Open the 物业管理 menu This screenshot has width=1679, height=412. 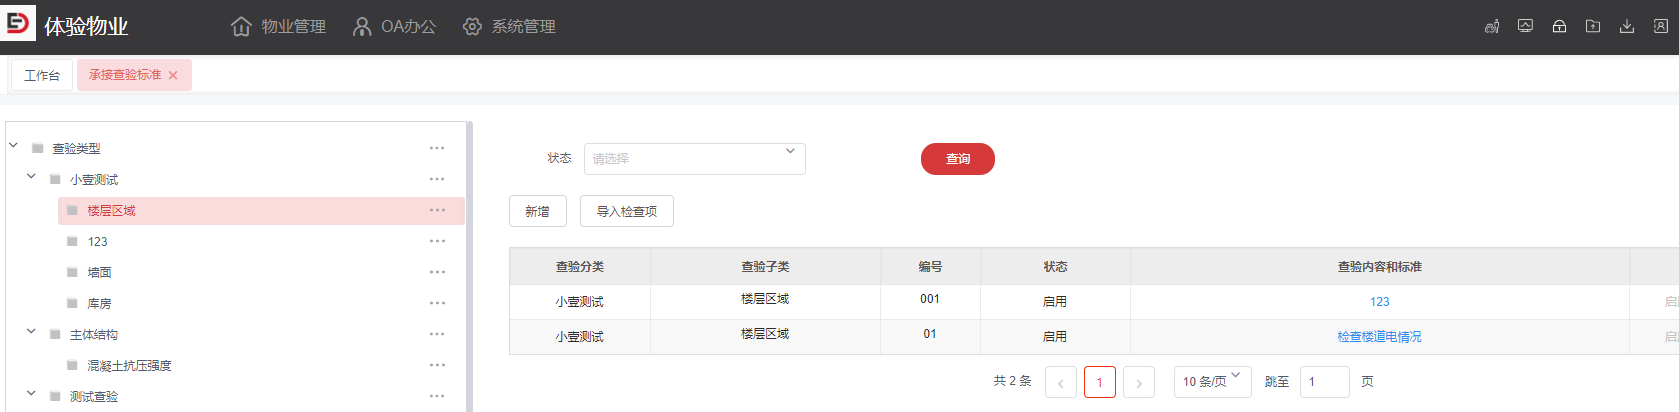(x=279, y=27)
